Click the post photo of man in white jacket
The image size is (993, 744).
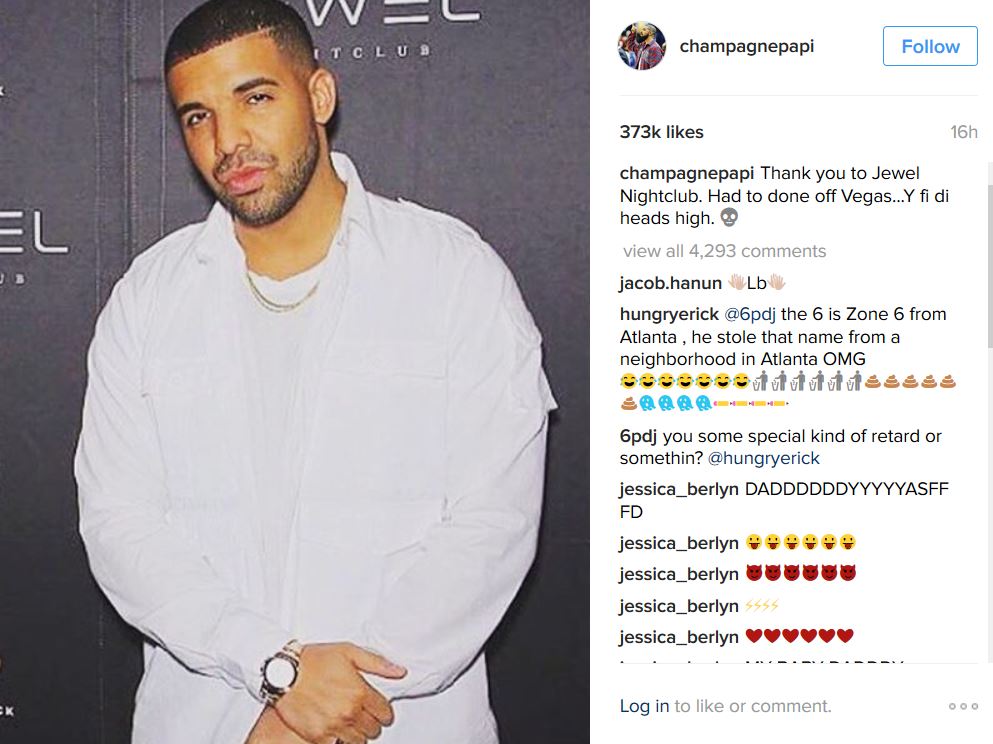(x=294, y=372)
